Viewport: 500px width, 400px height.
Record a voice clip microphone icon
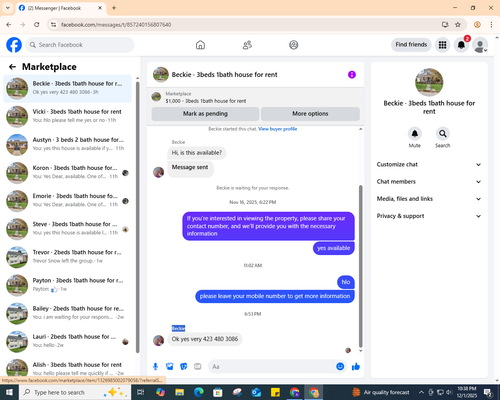point(155,367)
